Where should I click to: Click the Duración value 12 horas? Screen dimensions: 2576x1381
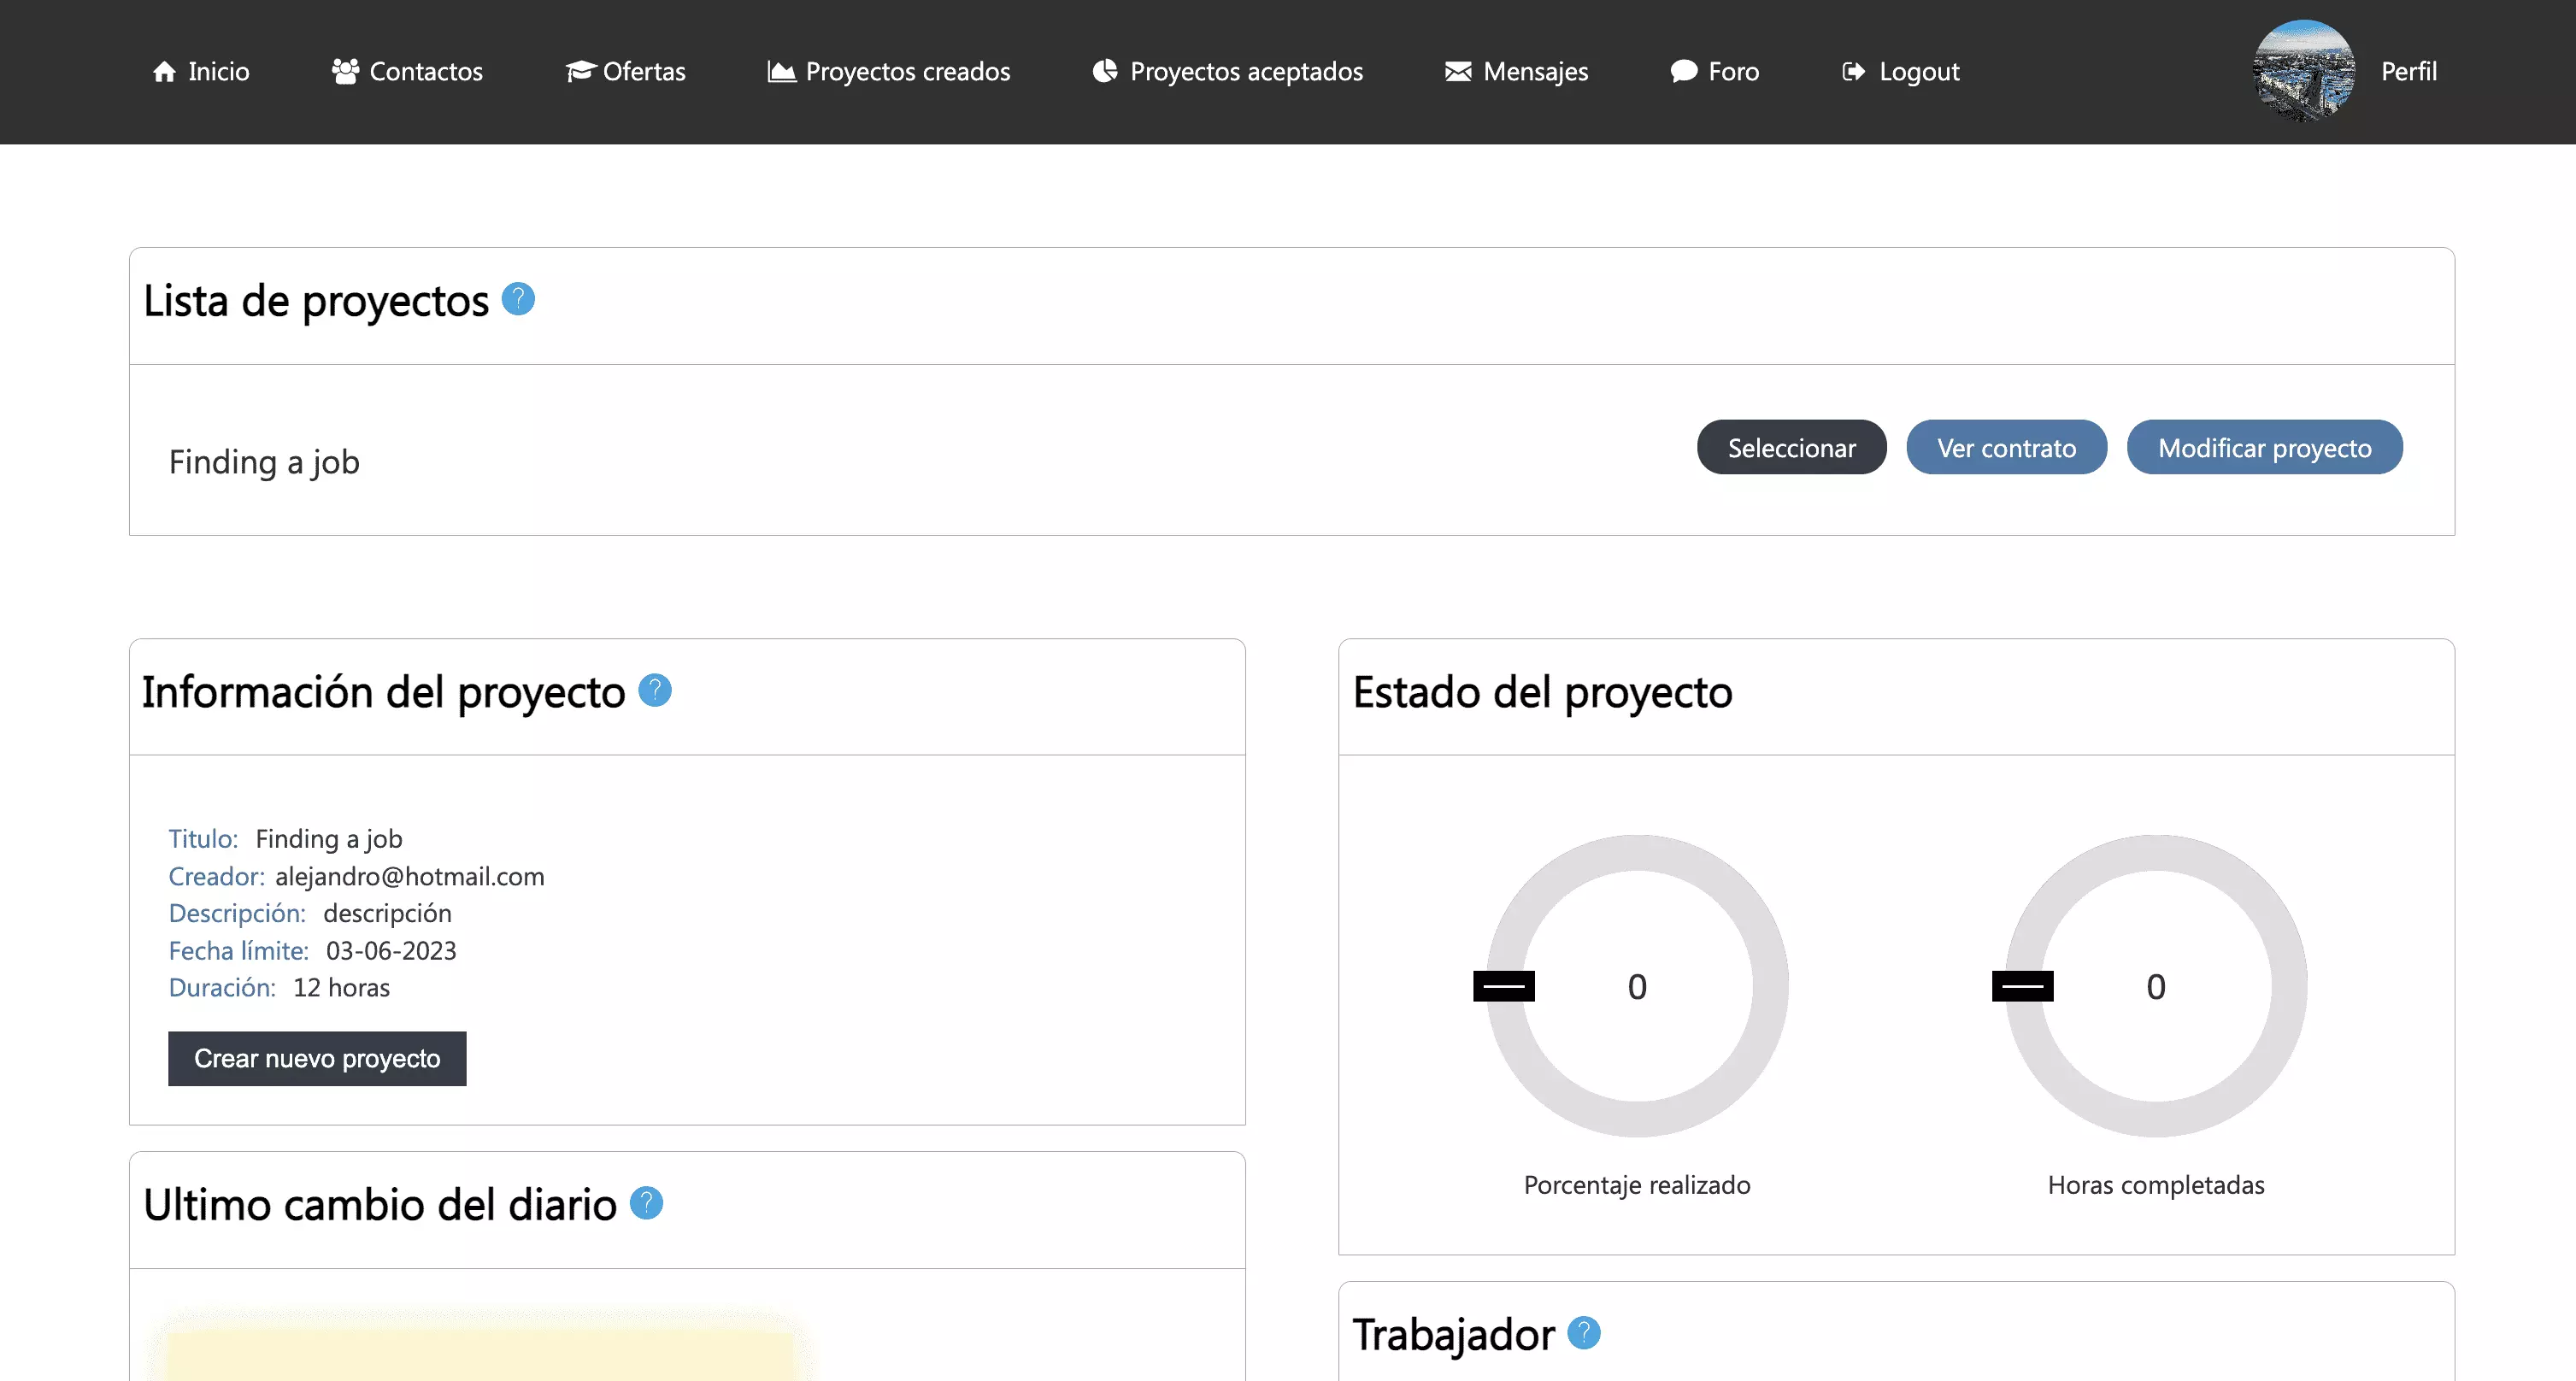(341, 987)
